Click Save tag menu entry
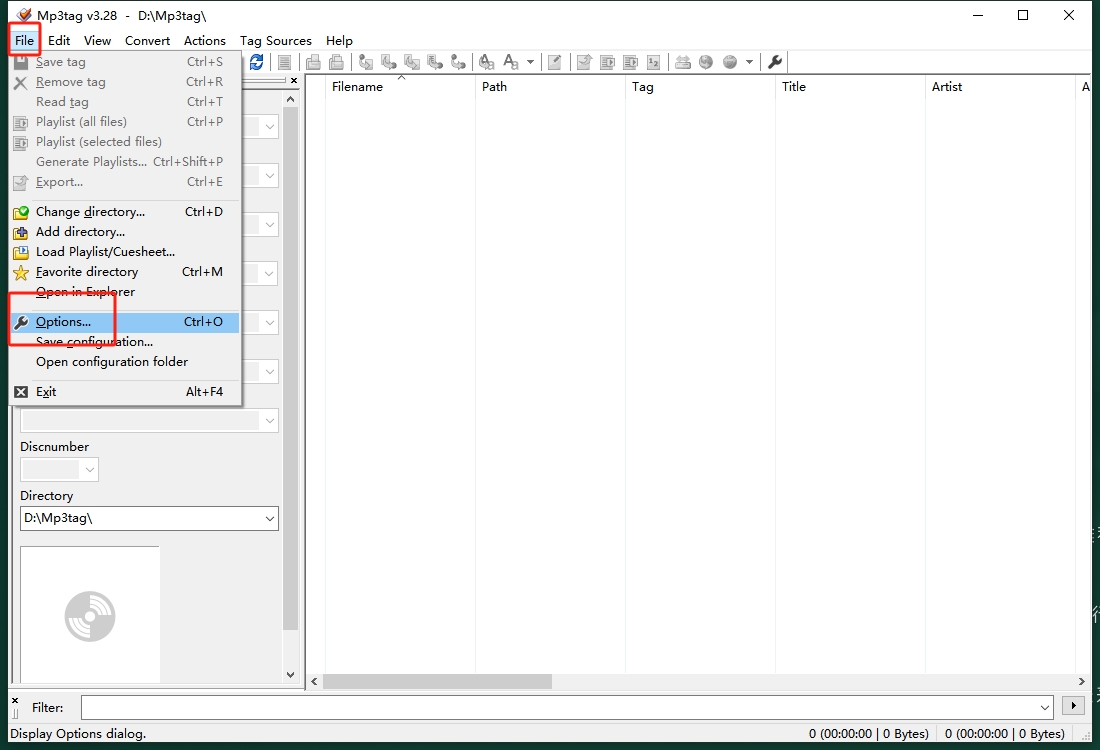 pos(126,62)
